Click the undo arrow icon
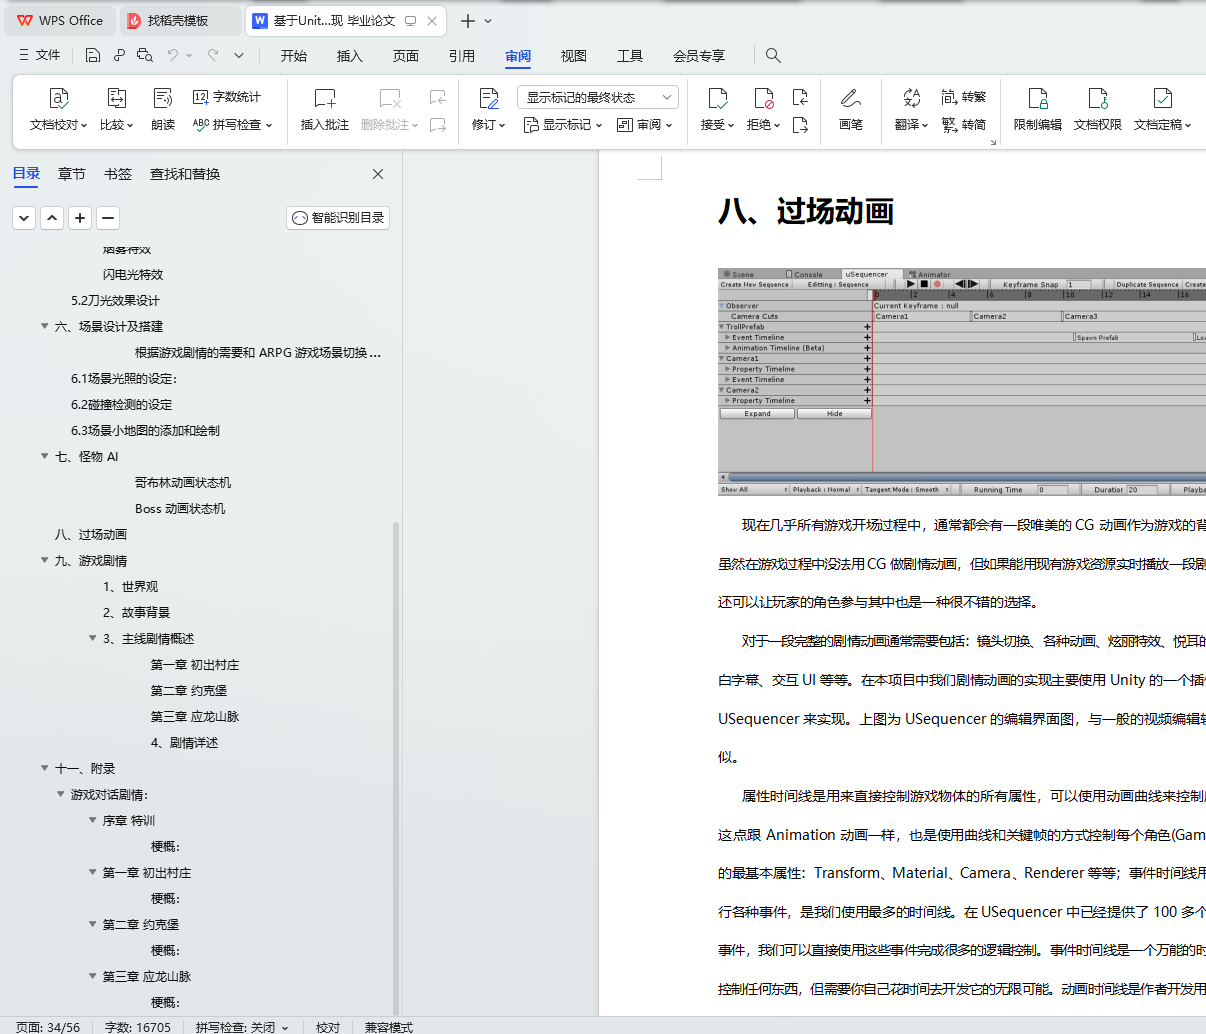Viewport: 1206px width, 1034px height. (x=173, y=55)
